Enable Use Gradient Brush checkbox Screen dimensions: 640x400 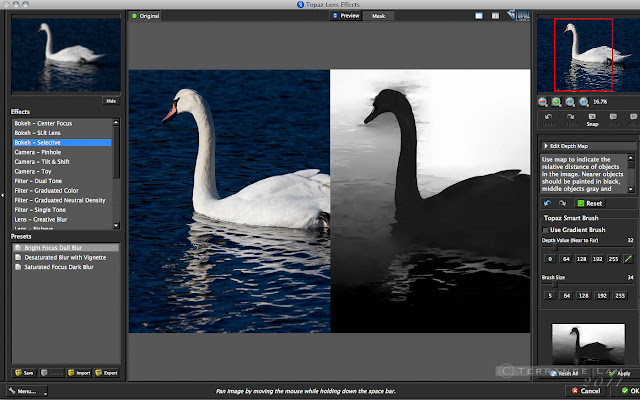click(x=545, y=230)
